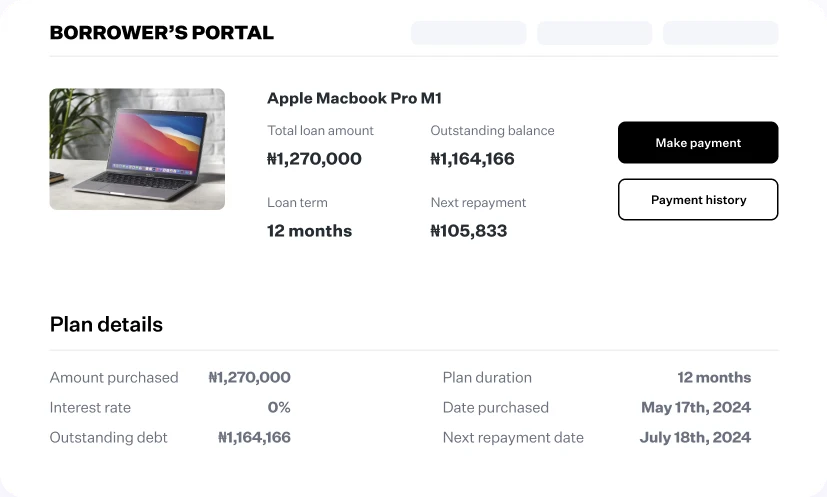827x497 pixels.
Task: Click the Plan details heading
Action: click(x=106, y=324)
